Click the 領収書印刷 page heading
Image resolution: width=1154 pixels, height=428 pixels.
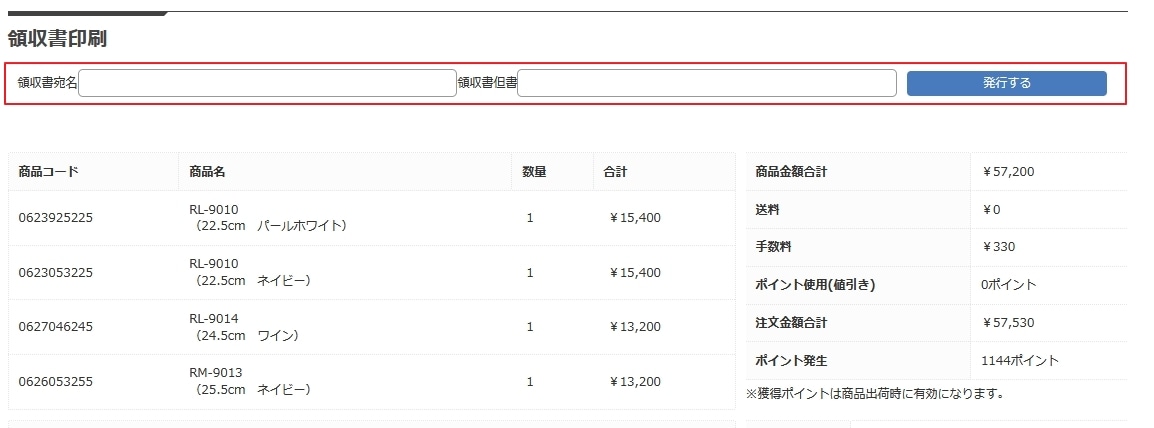click(x=57, y=39)
